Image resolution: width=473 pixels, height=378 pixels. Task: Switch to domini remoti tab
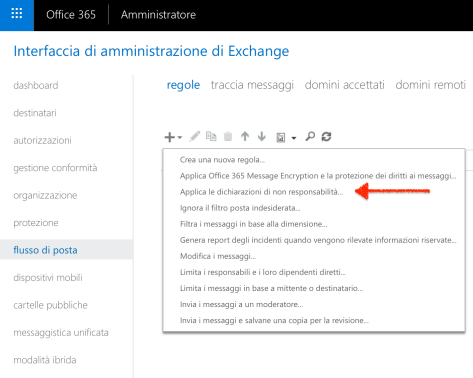click(x=431, y=85)
